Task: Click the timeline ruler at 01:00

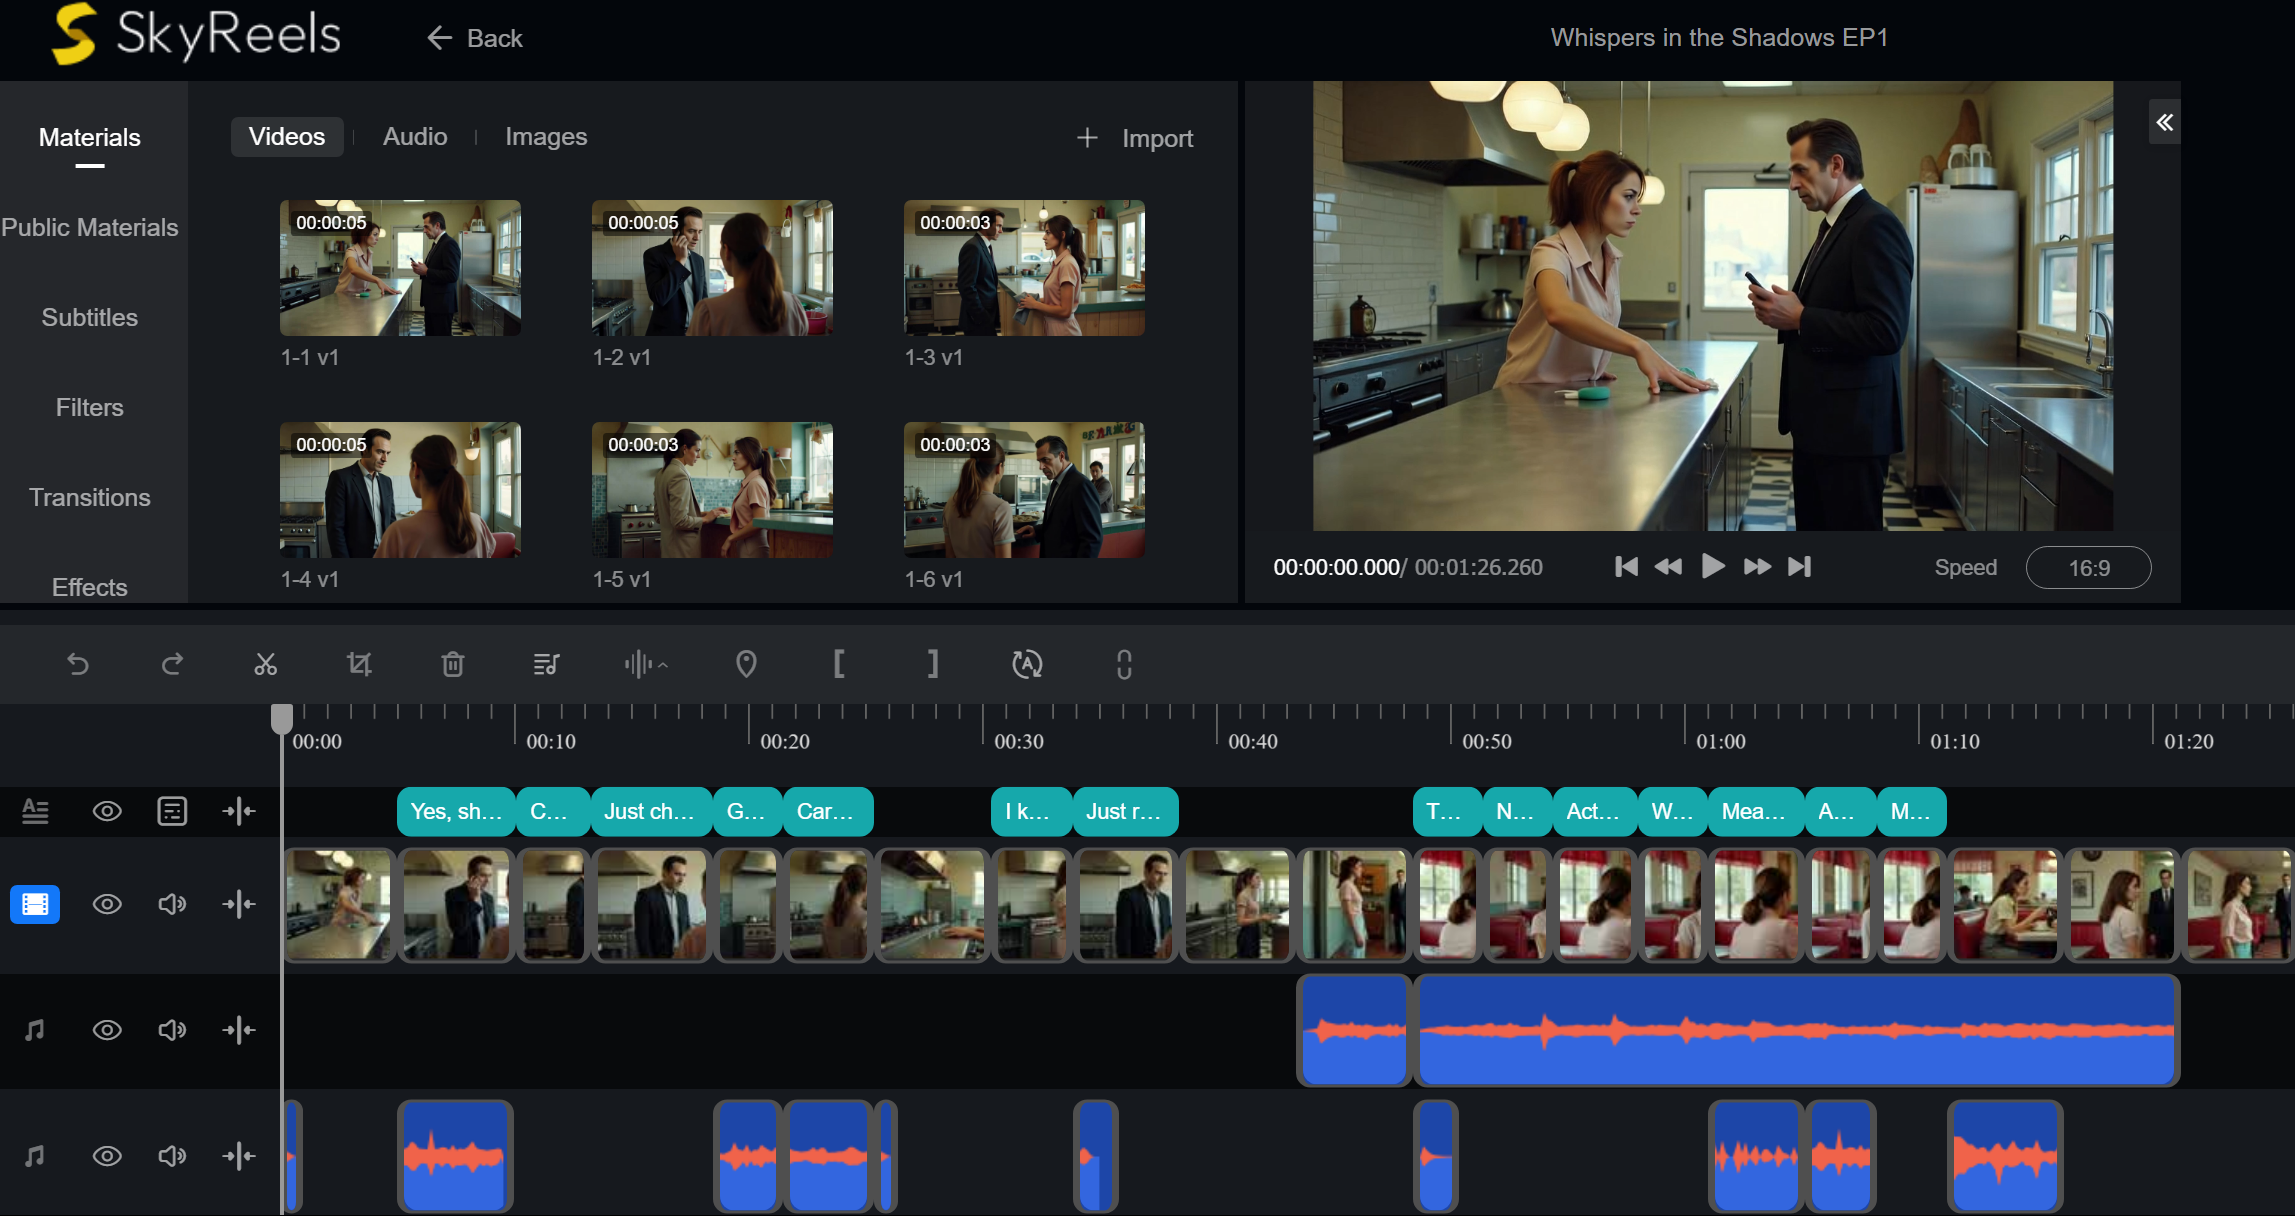Action: click(1720, 741)
